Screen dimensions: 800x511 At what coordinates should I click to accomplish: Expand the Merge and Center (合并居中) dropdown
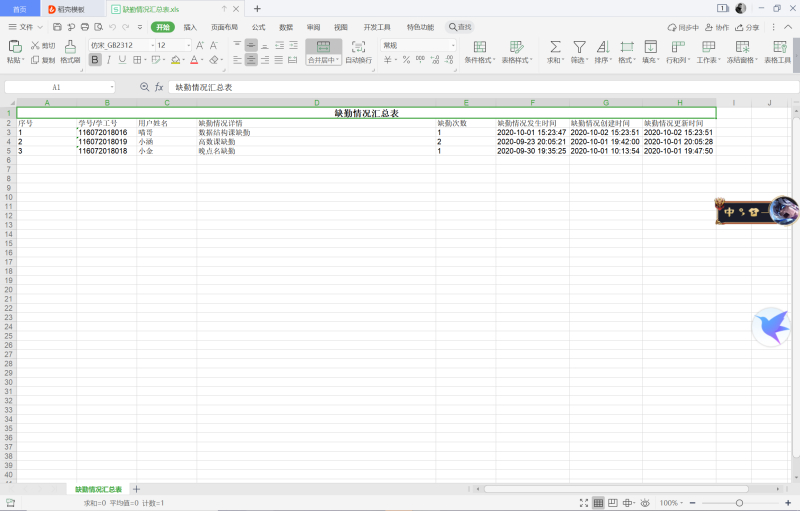click(323, 60)
